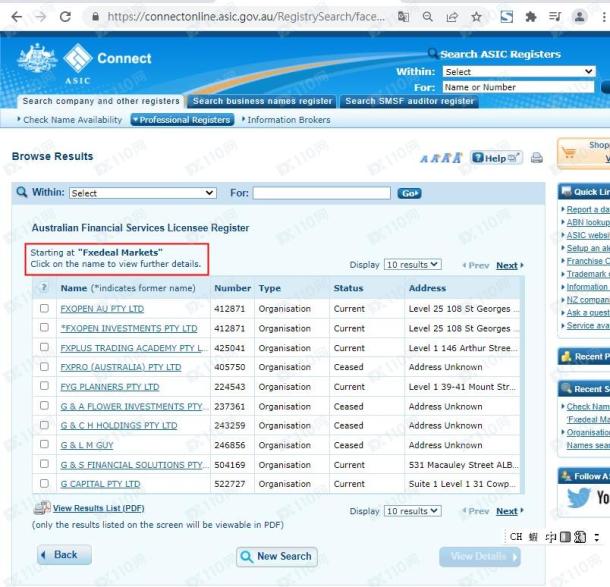610x587 pixels.
Task: Click the zoom magnifier icon in address bar
Action: (428, 17)
